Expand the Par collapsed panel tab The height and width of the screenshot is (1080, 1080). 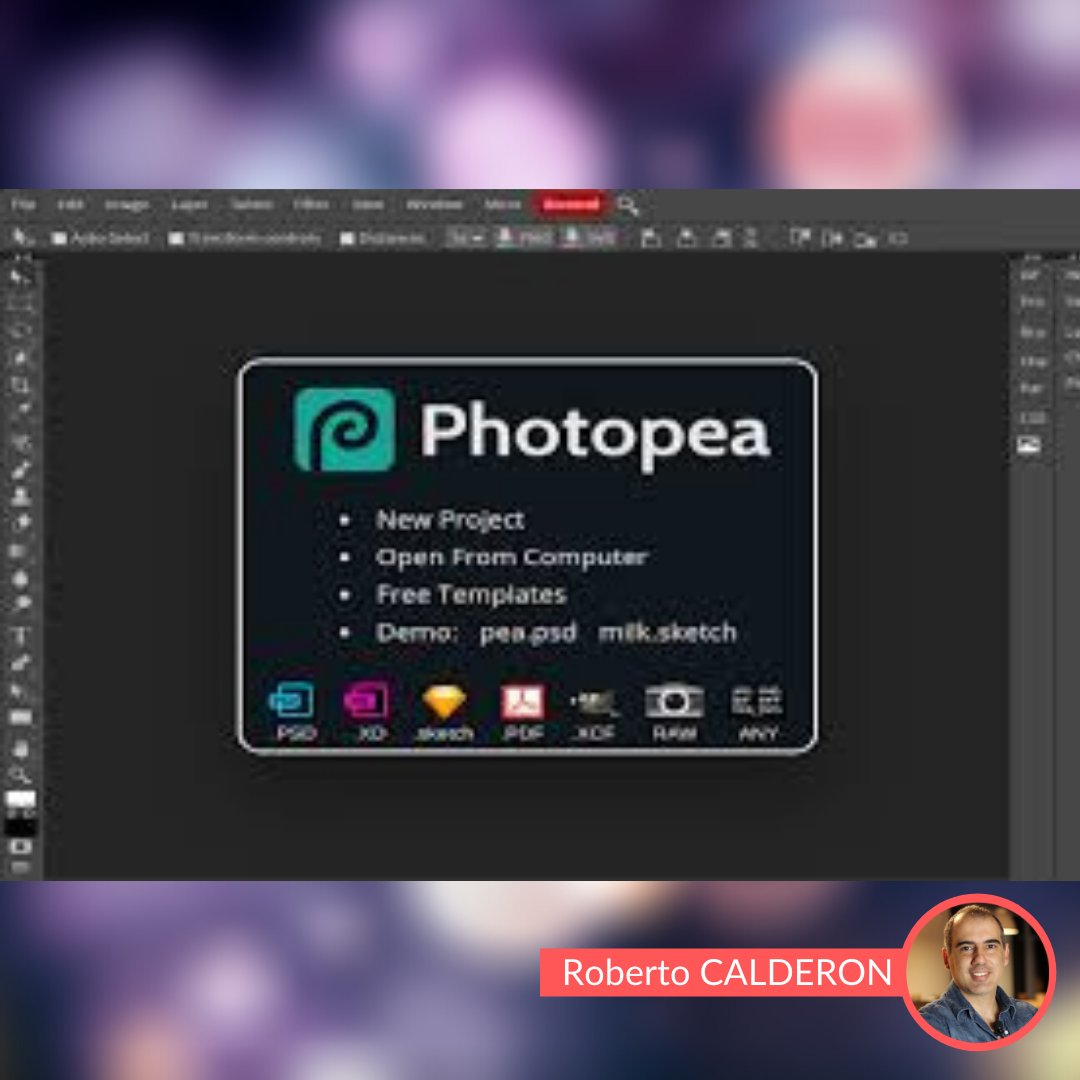1030,388
